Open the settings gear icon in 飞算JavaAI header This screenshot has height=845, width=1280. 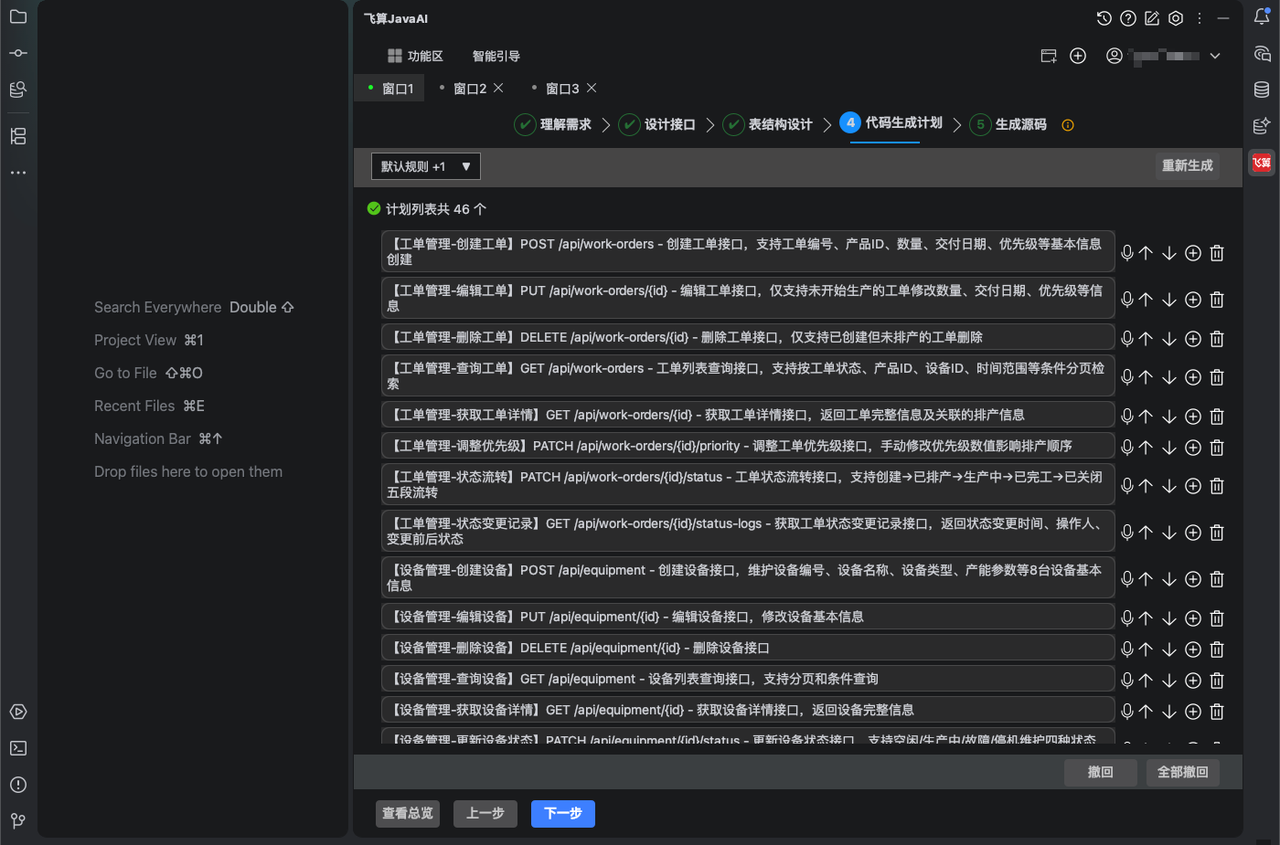pyautogui.click(x=1176, y=18)
